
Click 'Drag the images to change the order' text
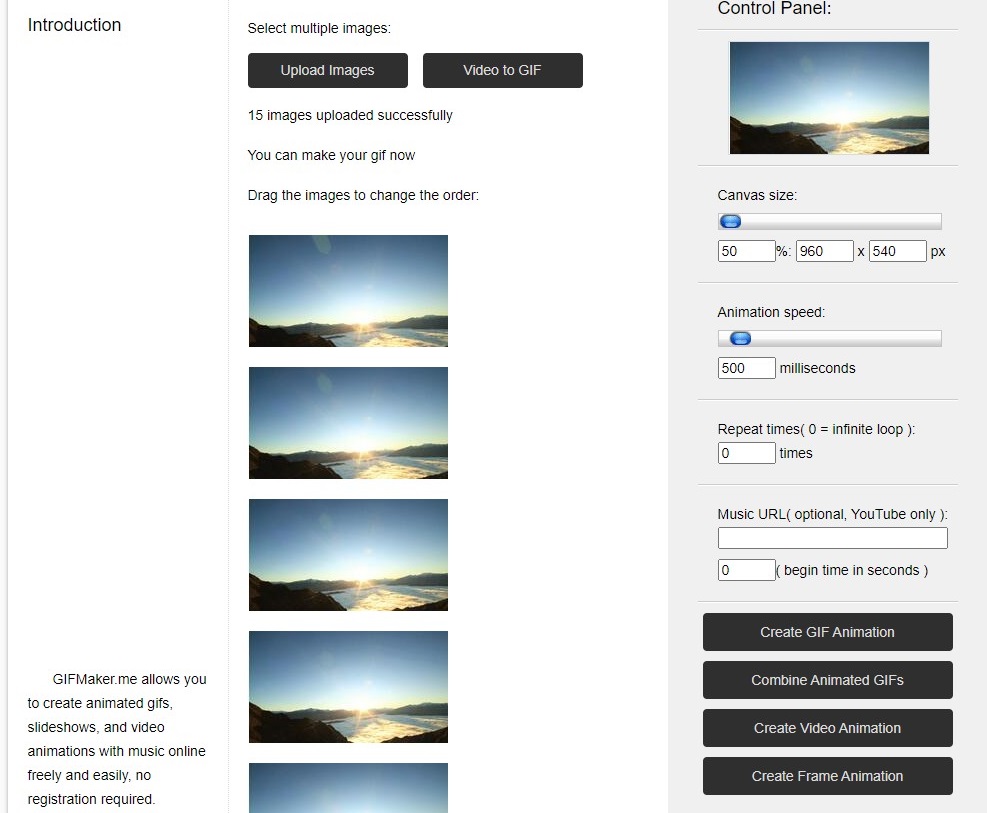click(x=363, y=195)
